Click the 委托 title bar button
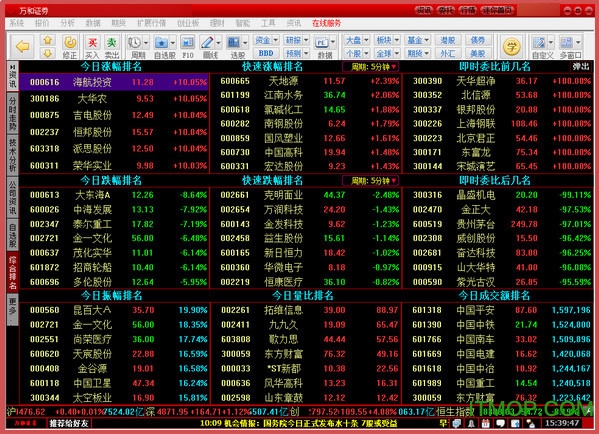This screenshot has height=434, width=599. (445, 10)
